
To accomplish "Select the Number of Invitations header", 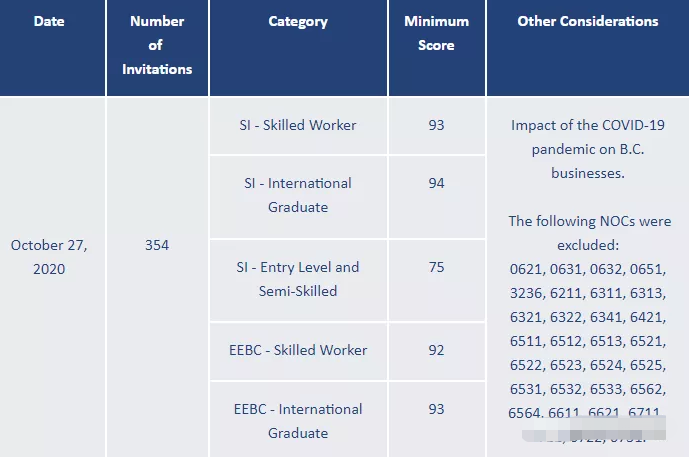I will pyautogui.click(x=157, y=45).
